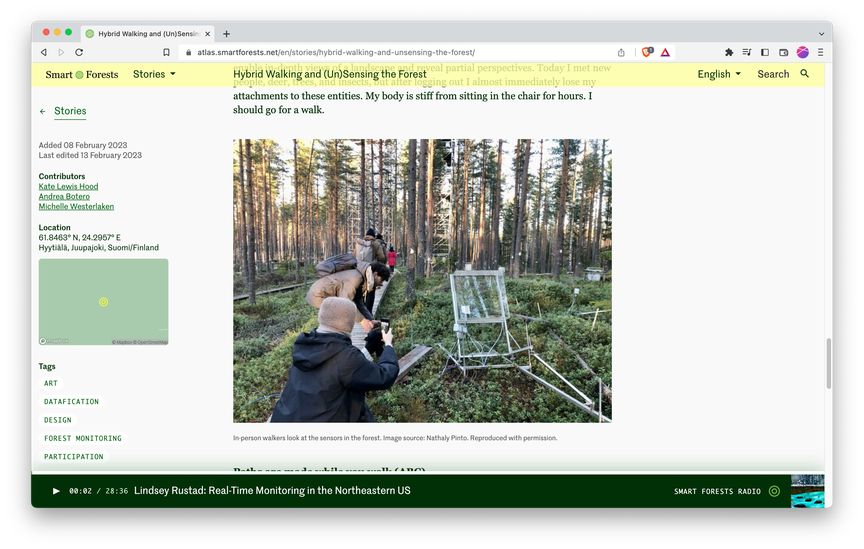Go back using the browser back arrow
The width and height of the screenshot is (864, 549).
(44, 52)
